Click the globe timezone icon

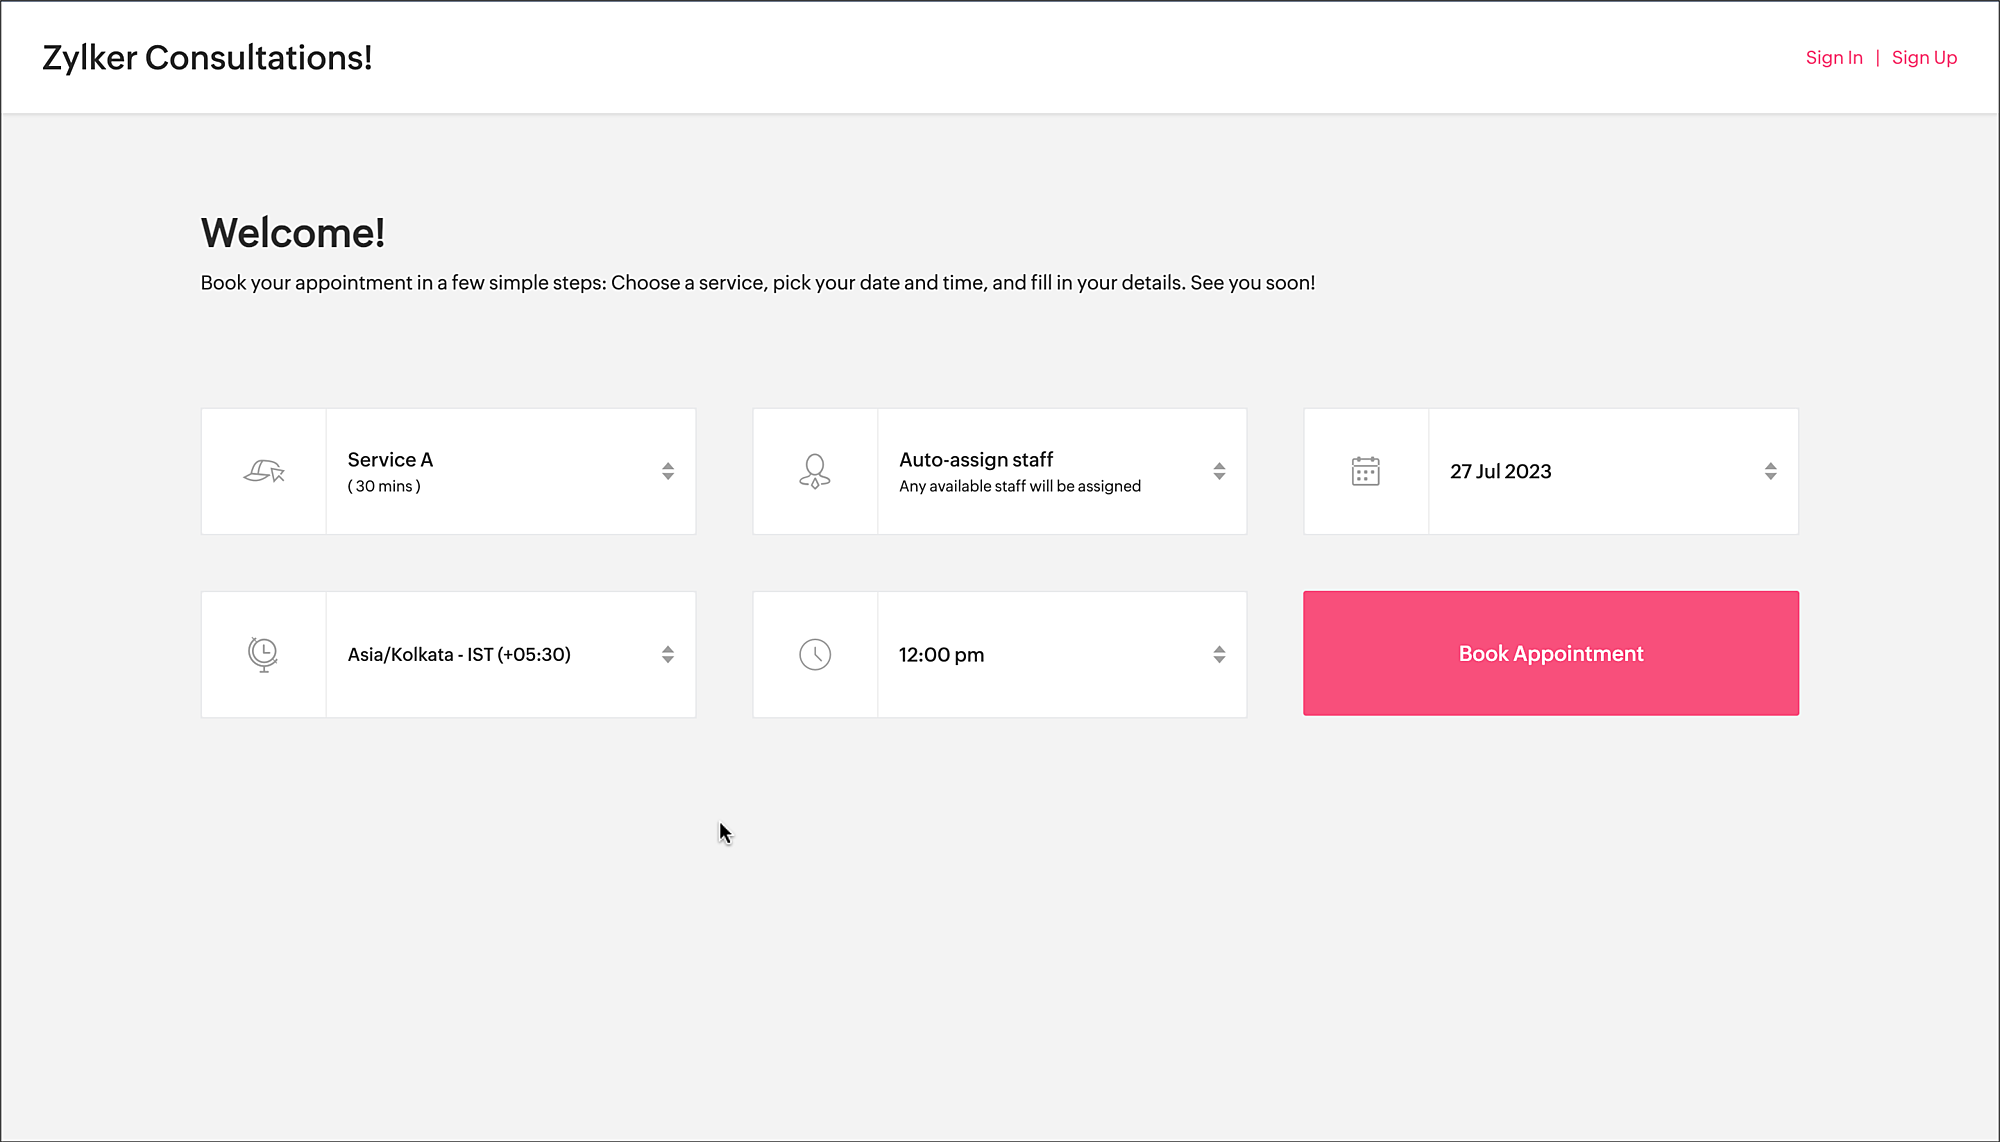point(263,654)
